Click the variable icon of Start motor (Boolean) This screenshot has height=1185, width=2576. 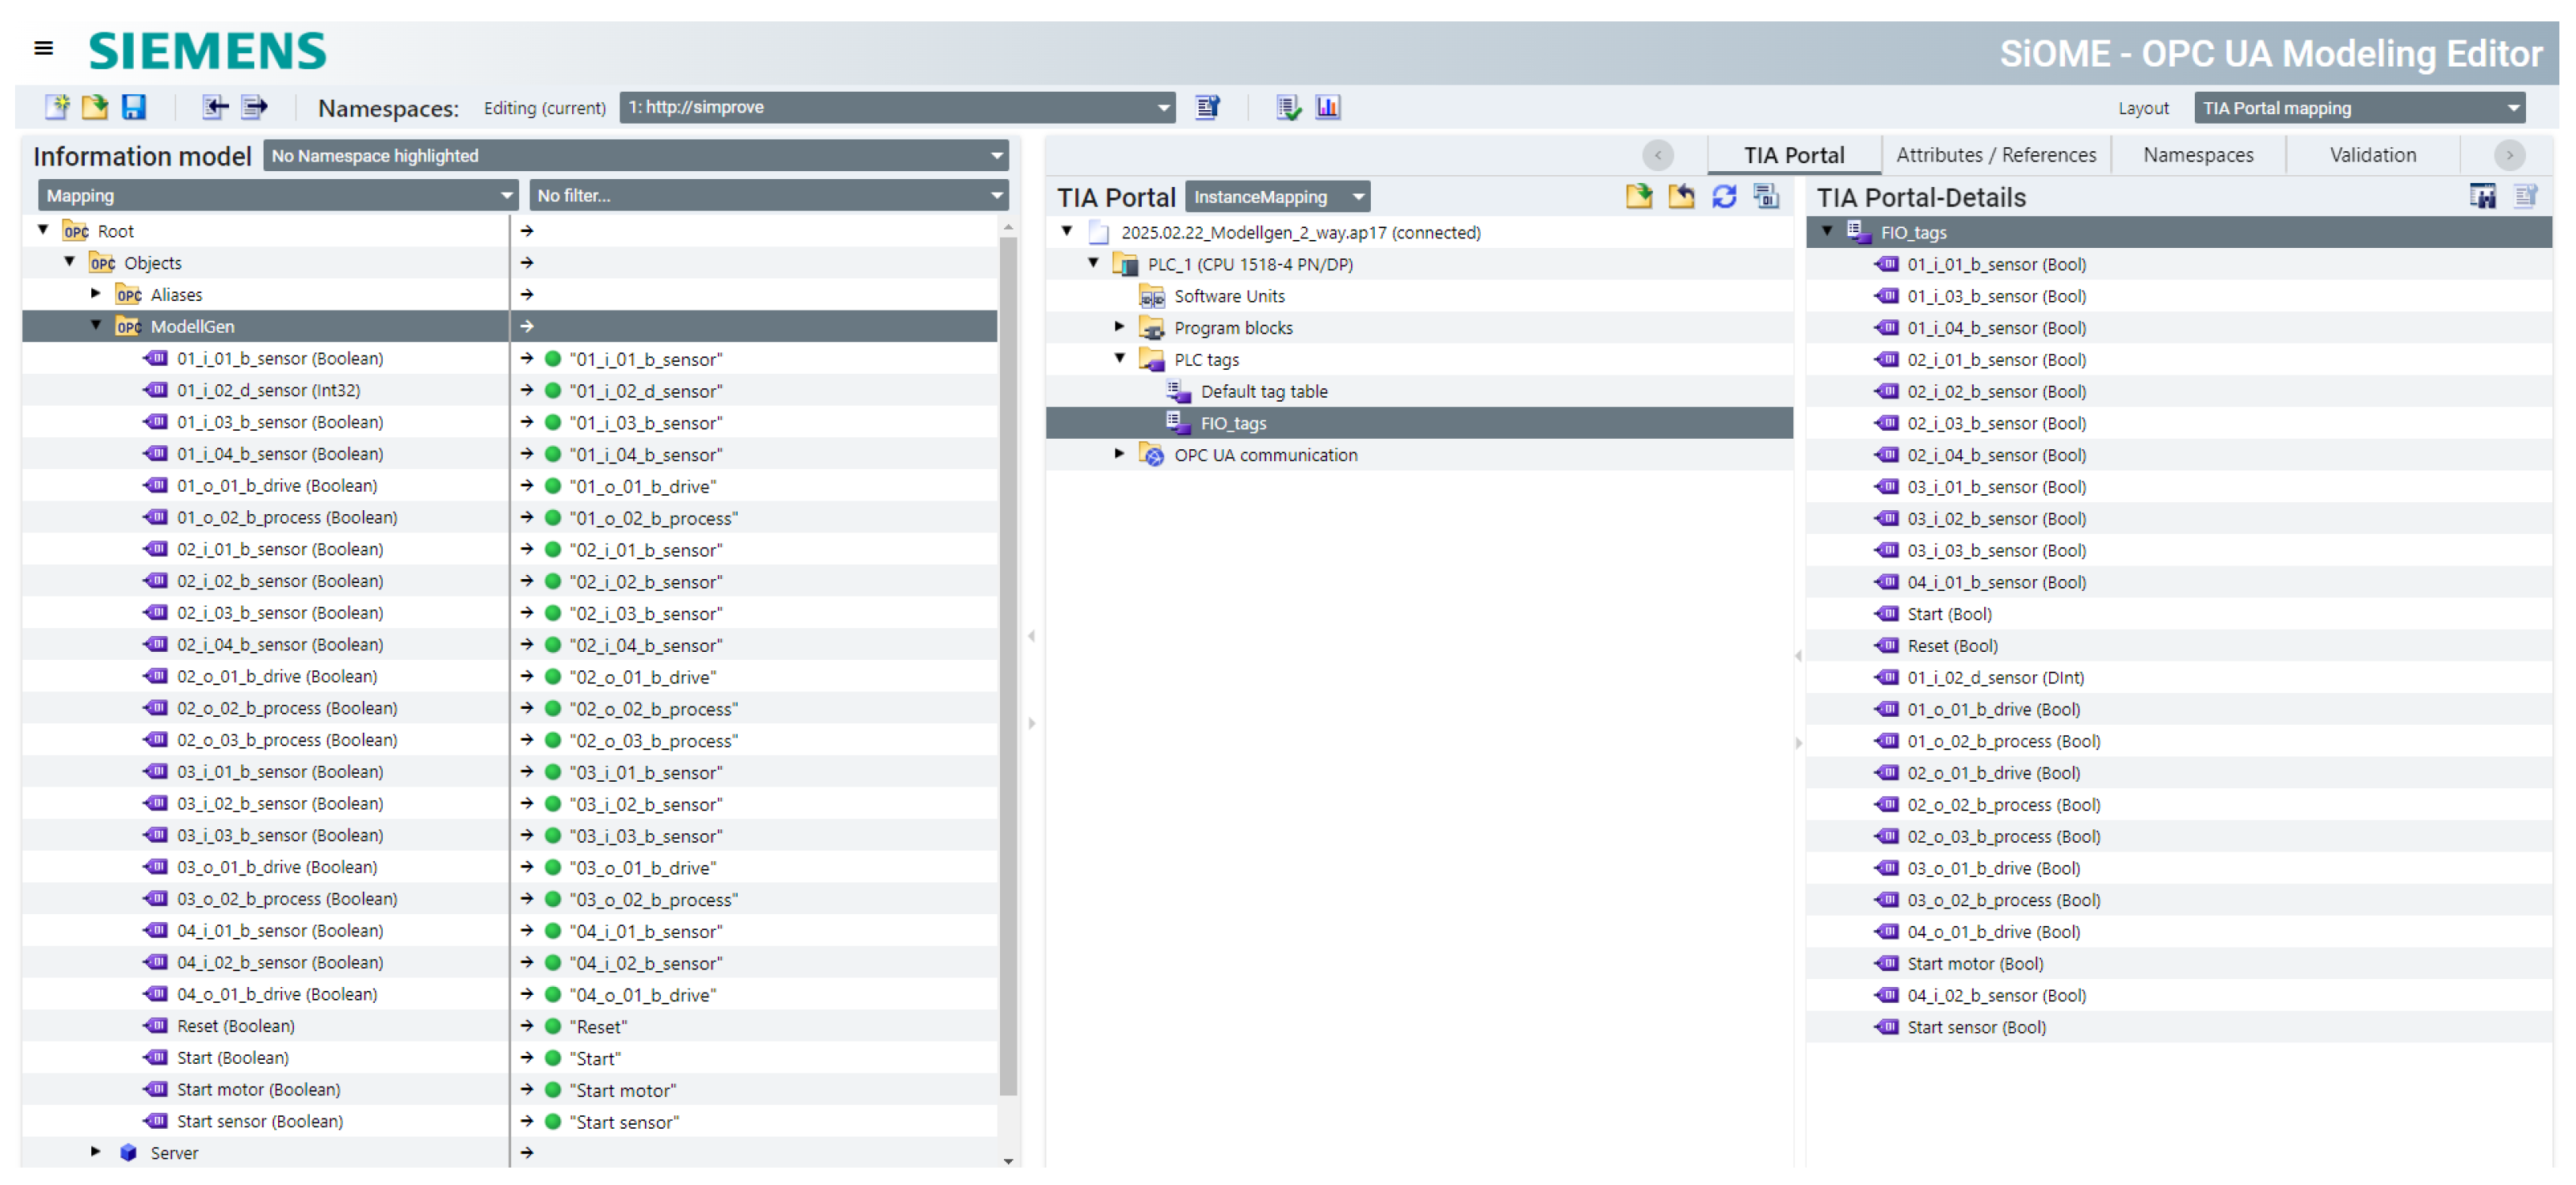pyautogui.click(x=156, y=1089)
